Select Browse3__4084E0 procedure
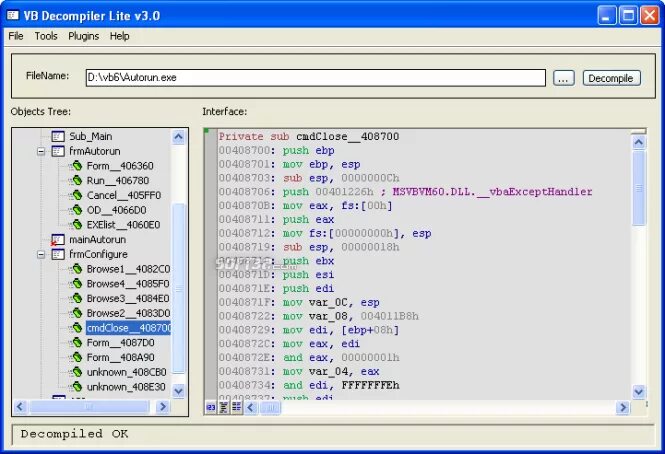Screen dimensions: 665x454 pyautogui.click(x=128, y=299)
